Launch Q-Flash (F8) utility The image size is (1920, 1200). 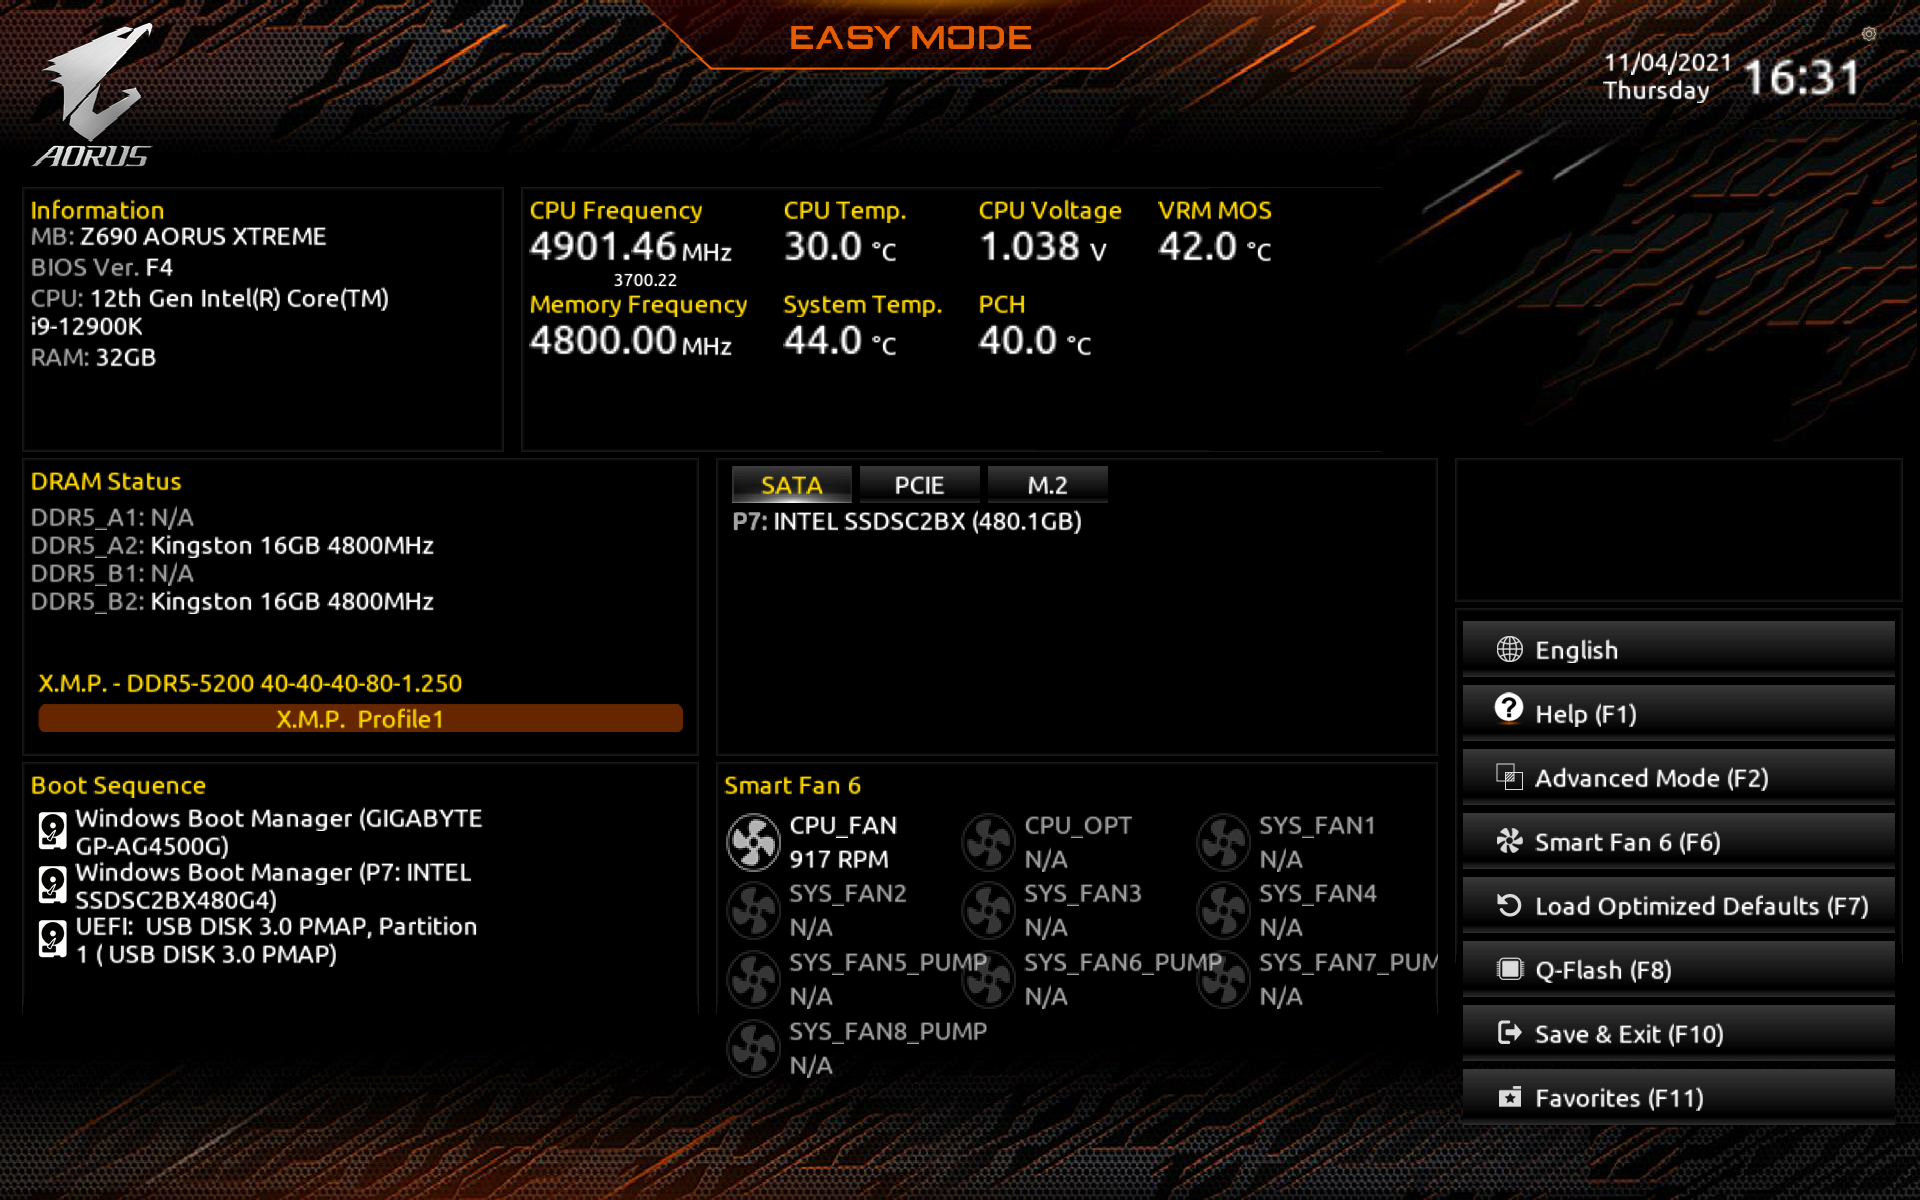(1677, 970)
